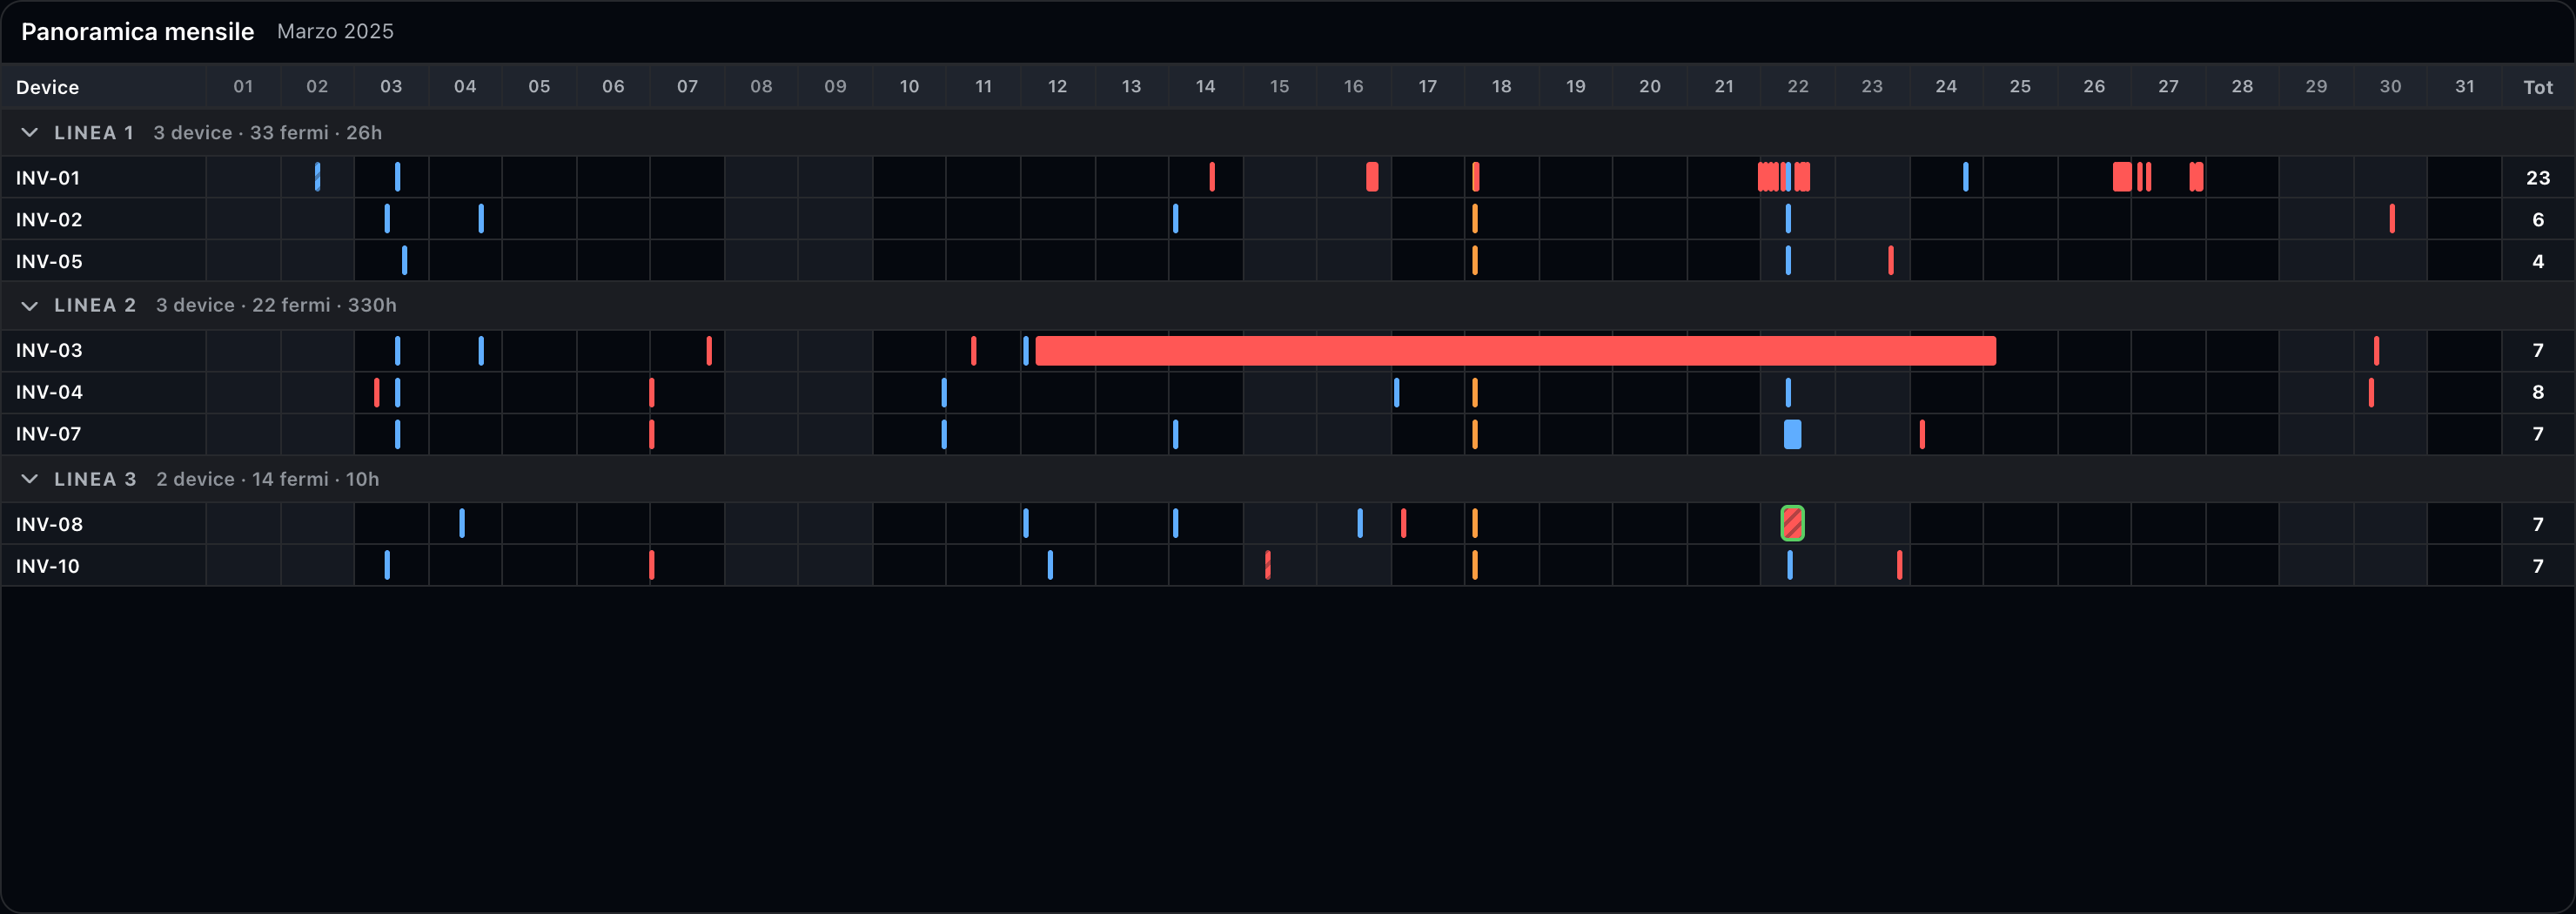Screen dimensions: 2576x914
Task: Collapse the LINEA 1 group chevron
Action: (x=29, y=132)
